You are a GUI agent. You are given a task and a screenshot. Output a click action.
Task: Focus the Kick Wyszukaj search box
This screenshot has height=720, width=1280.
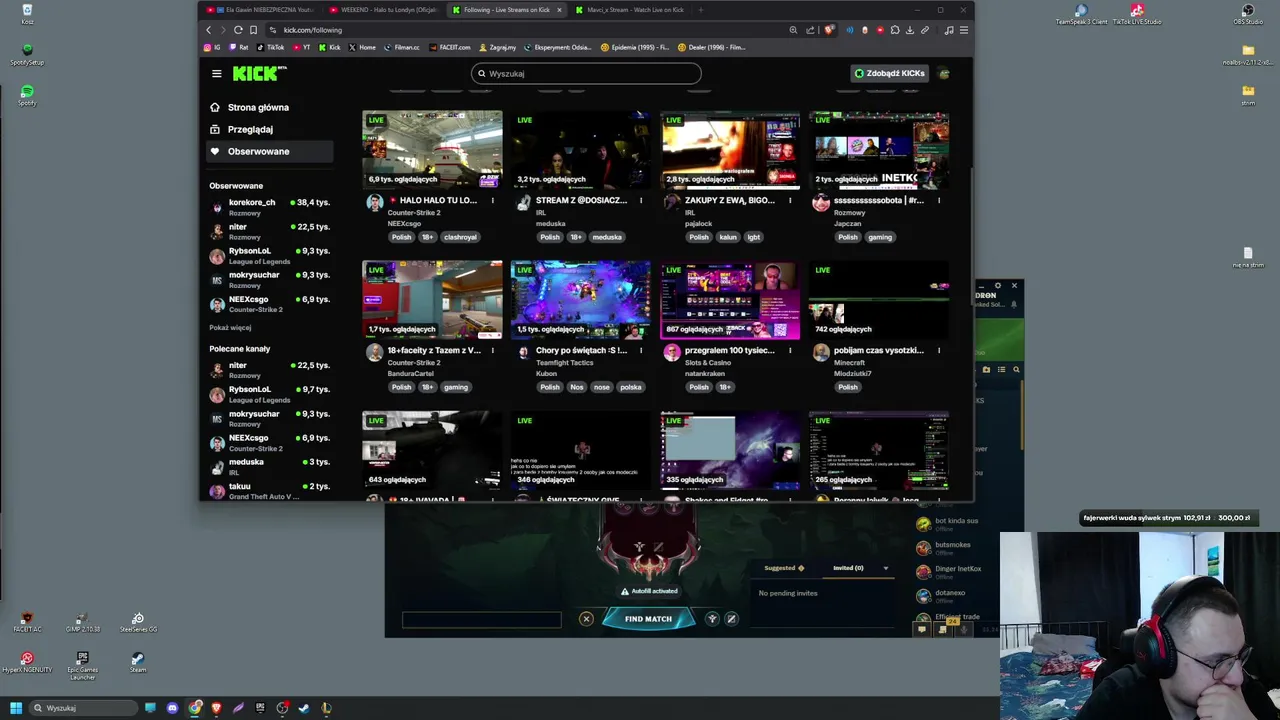pos(586,73)
